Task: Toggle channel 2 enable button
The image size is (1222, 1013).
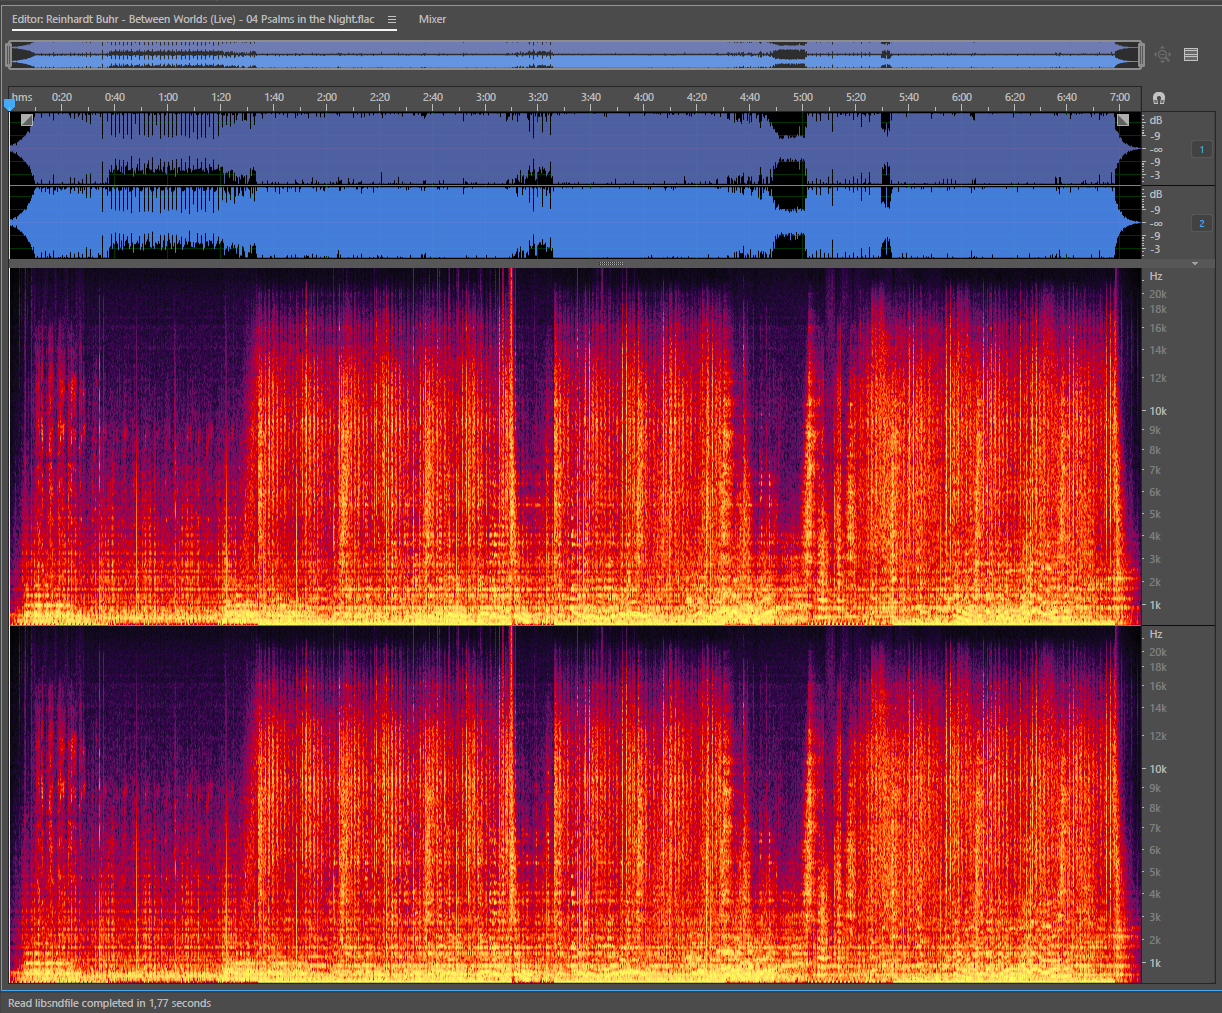Action: point(1202,223)
